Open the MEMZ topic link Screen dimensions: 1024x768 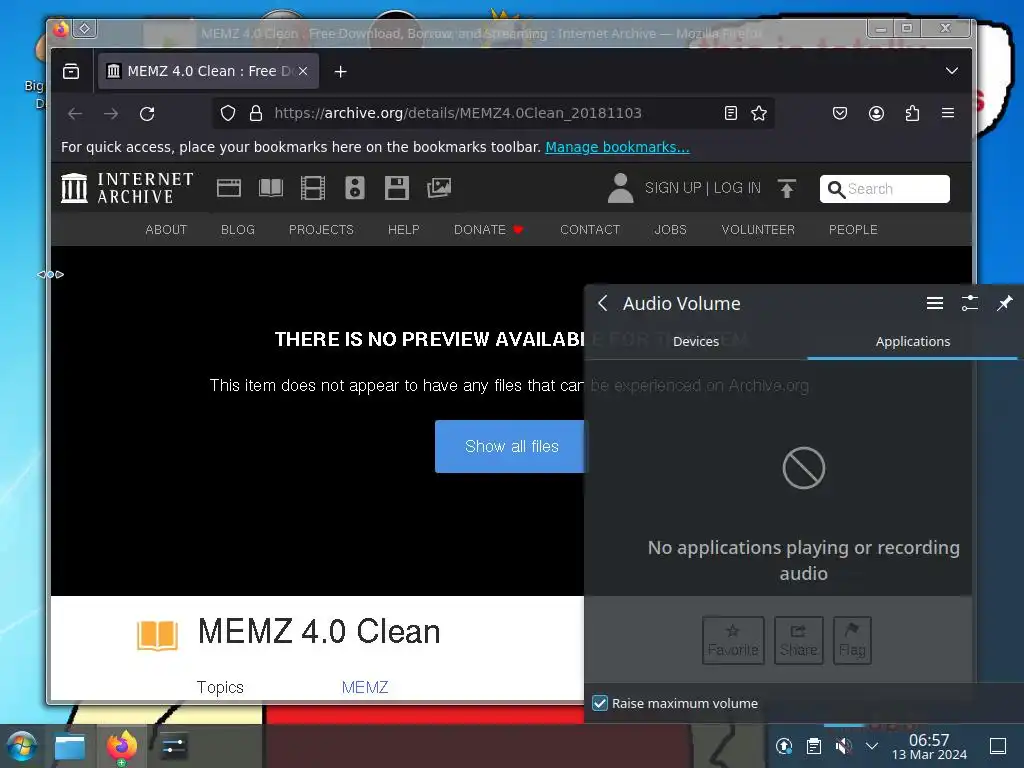[364, 687]
